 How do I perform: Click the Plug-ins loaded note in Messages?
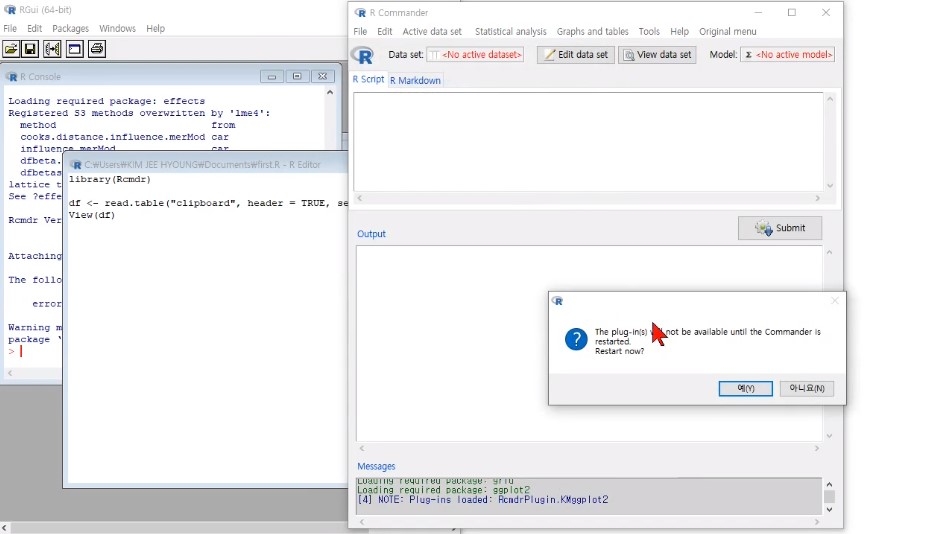click(x=483, y=500)
